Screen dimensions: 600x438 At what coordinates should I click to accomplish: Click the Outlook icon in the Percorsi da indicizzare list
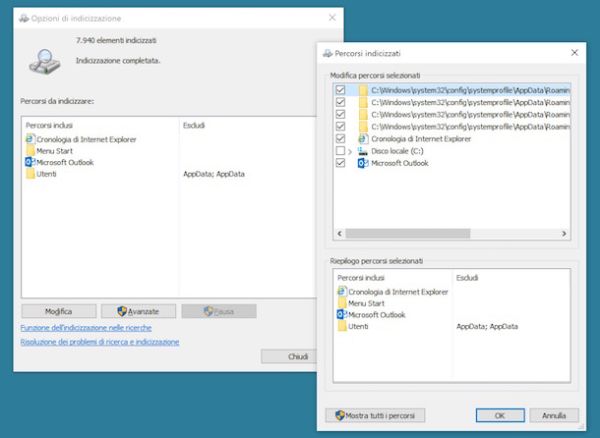[30, 162]
